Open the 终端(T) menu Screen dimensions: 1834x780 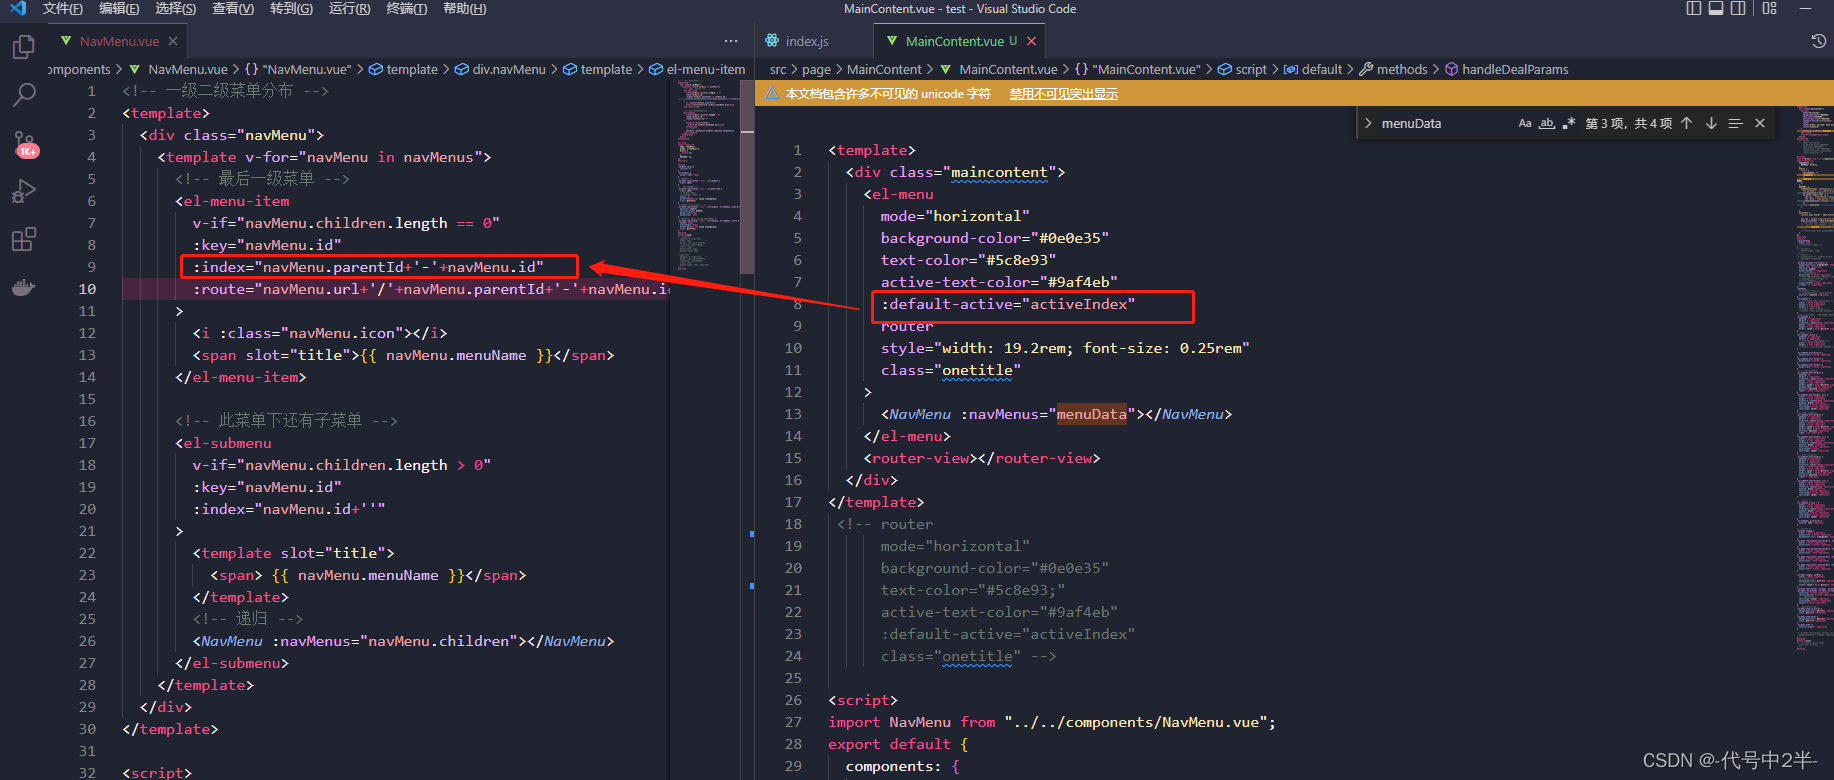[x=406, y=8]
